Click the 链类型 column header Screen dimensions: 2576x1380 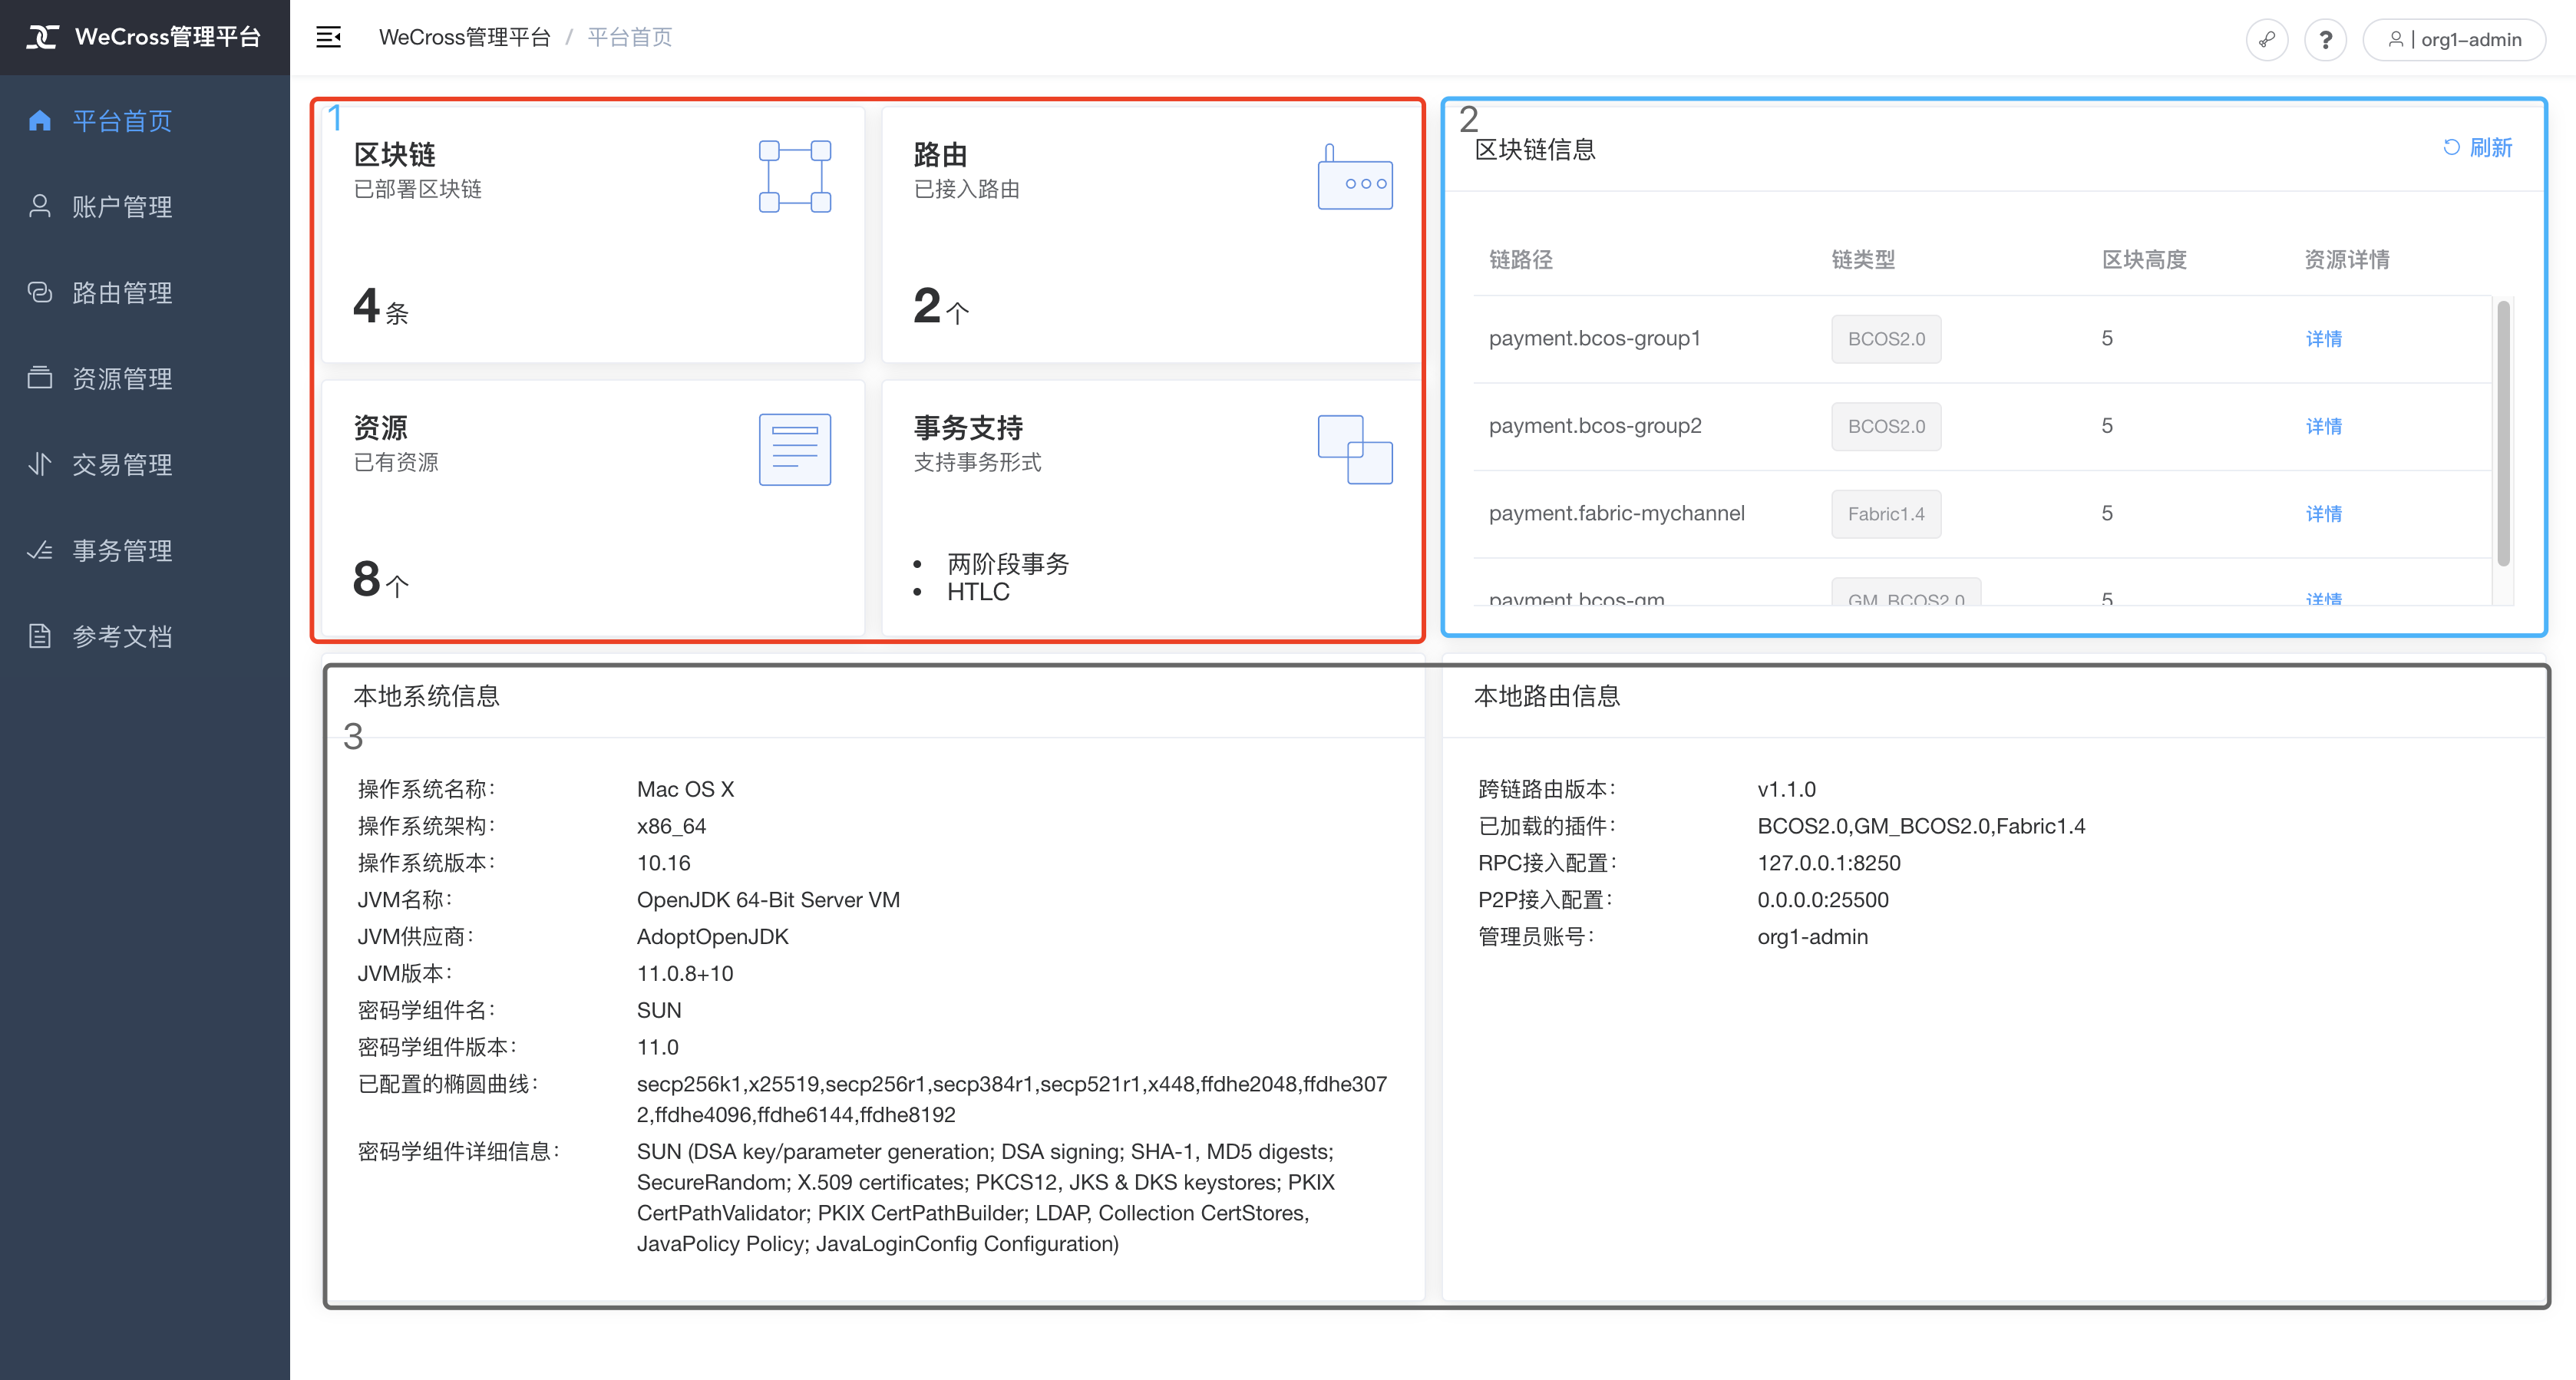click(1863, 260)
